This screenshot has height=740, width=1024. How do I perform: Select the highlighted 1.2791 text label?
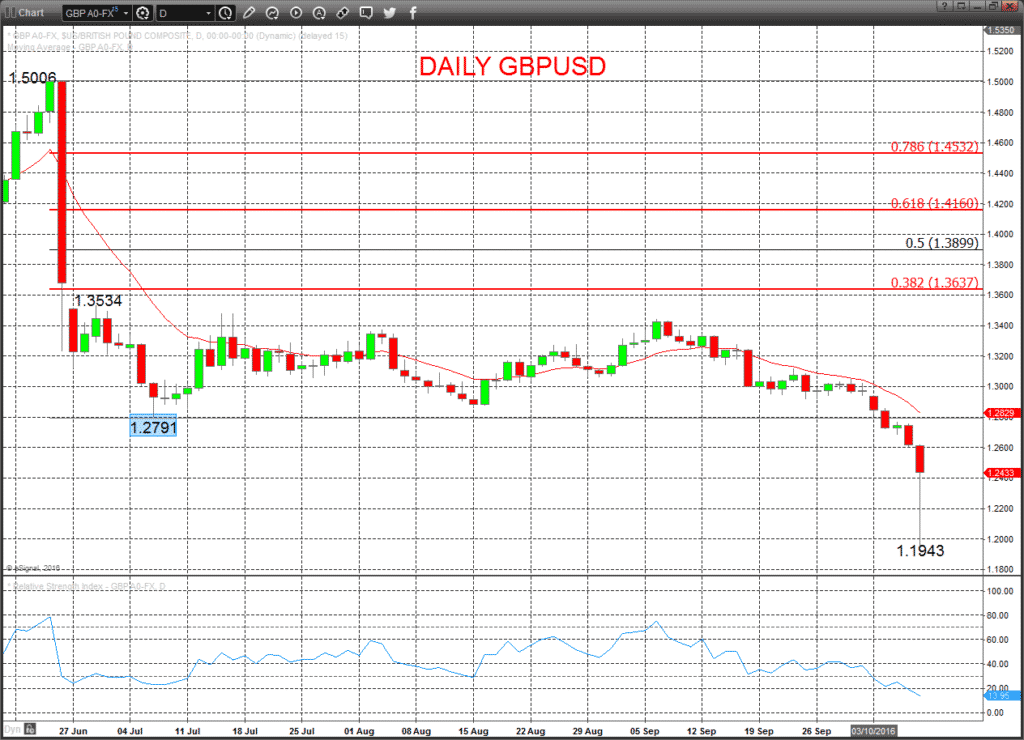[x=153, y=427]
